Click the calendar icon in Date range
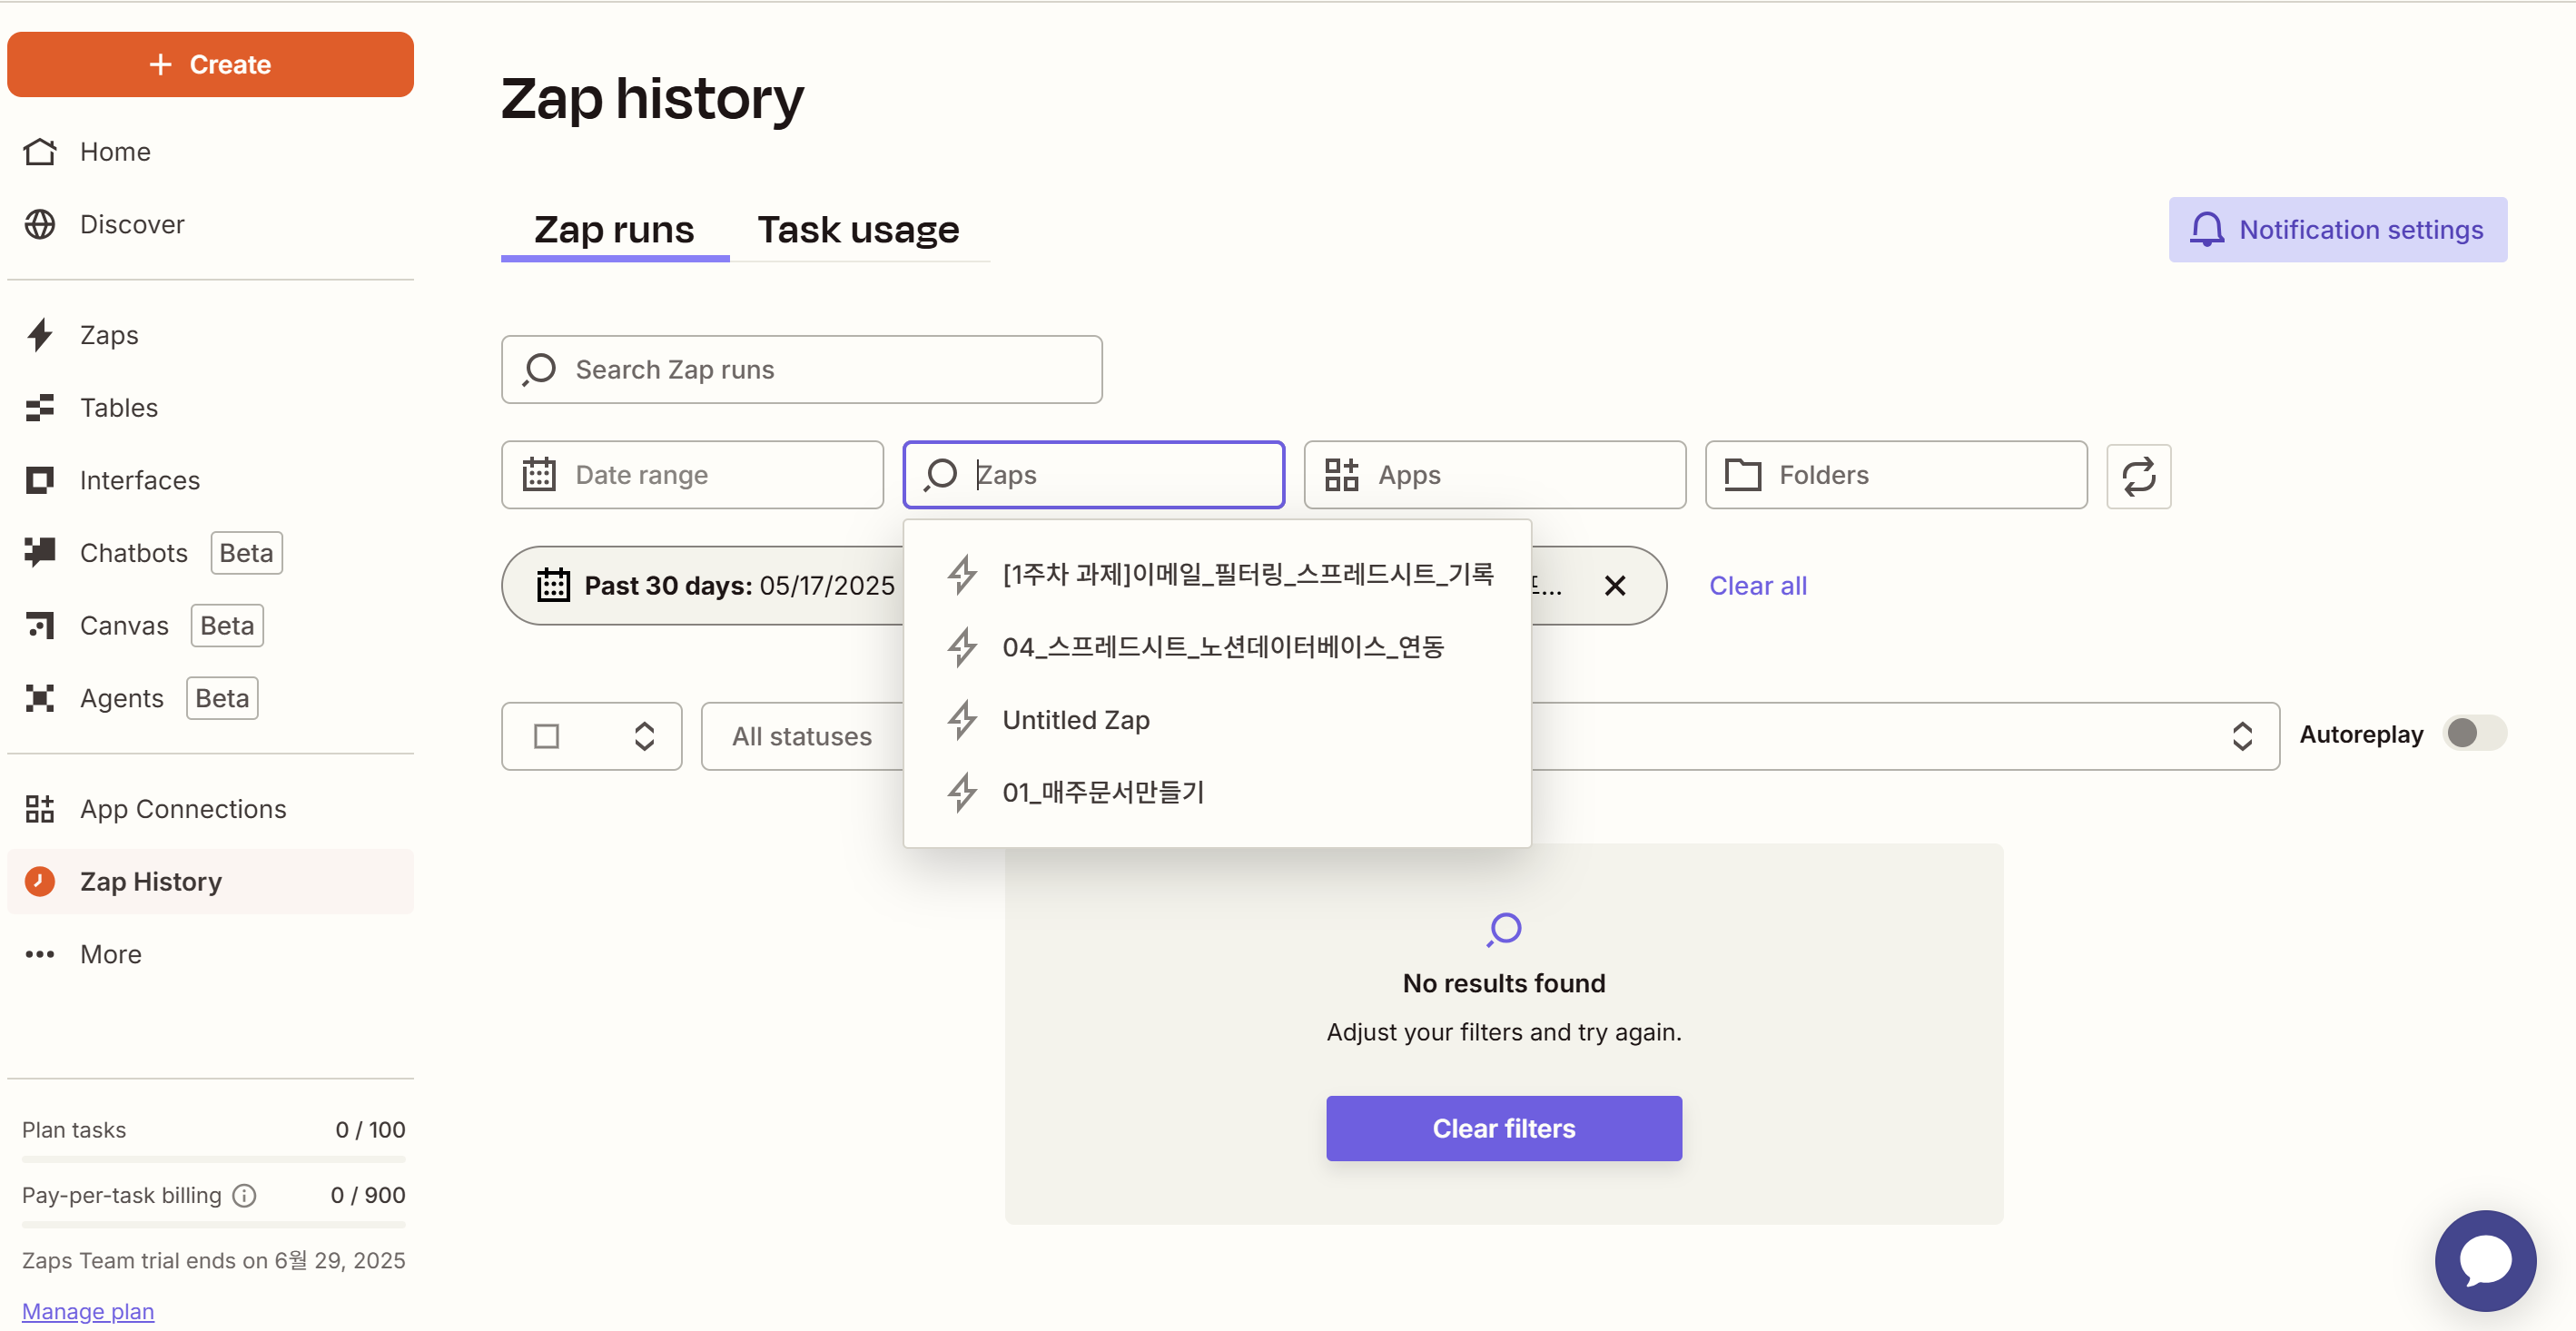2576x1331 pixels. [539, 475]
